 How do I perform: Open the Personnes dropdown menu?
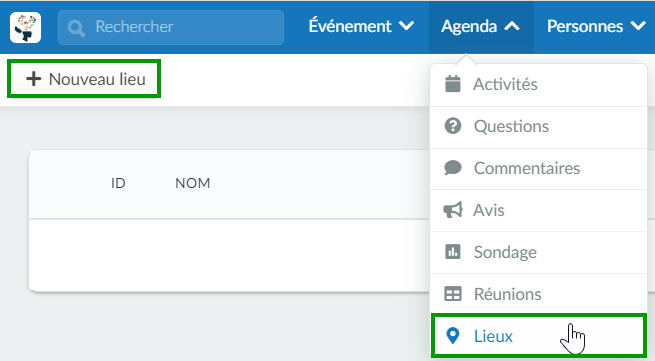pyautogui.click(x=596, y=26)
